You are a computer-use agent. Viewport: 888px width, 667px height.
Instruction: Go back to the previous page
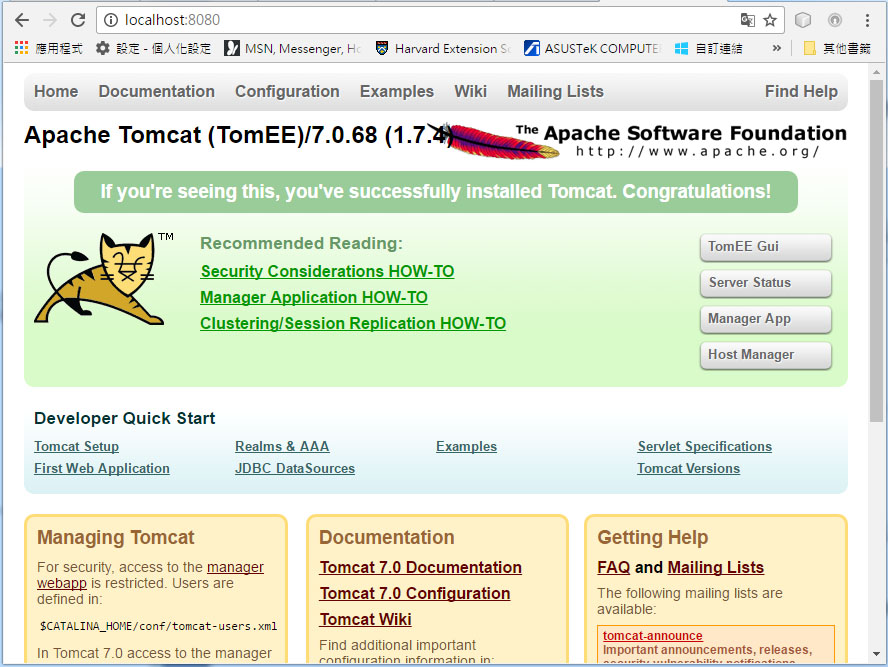(22, 20)
